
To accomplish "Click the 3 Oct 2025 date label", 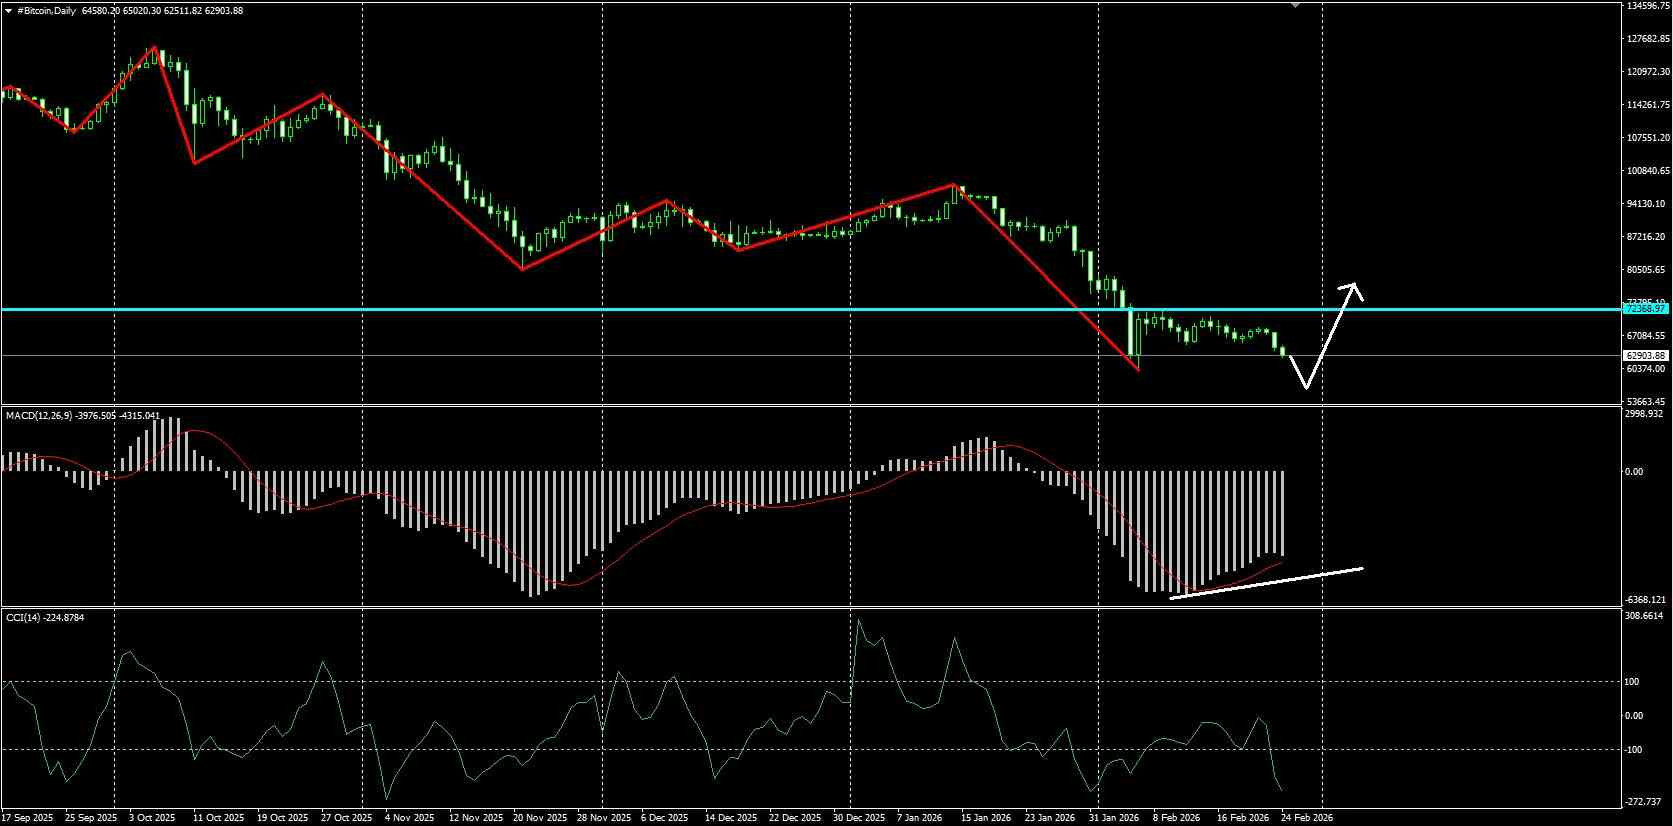I will point(153,818).
